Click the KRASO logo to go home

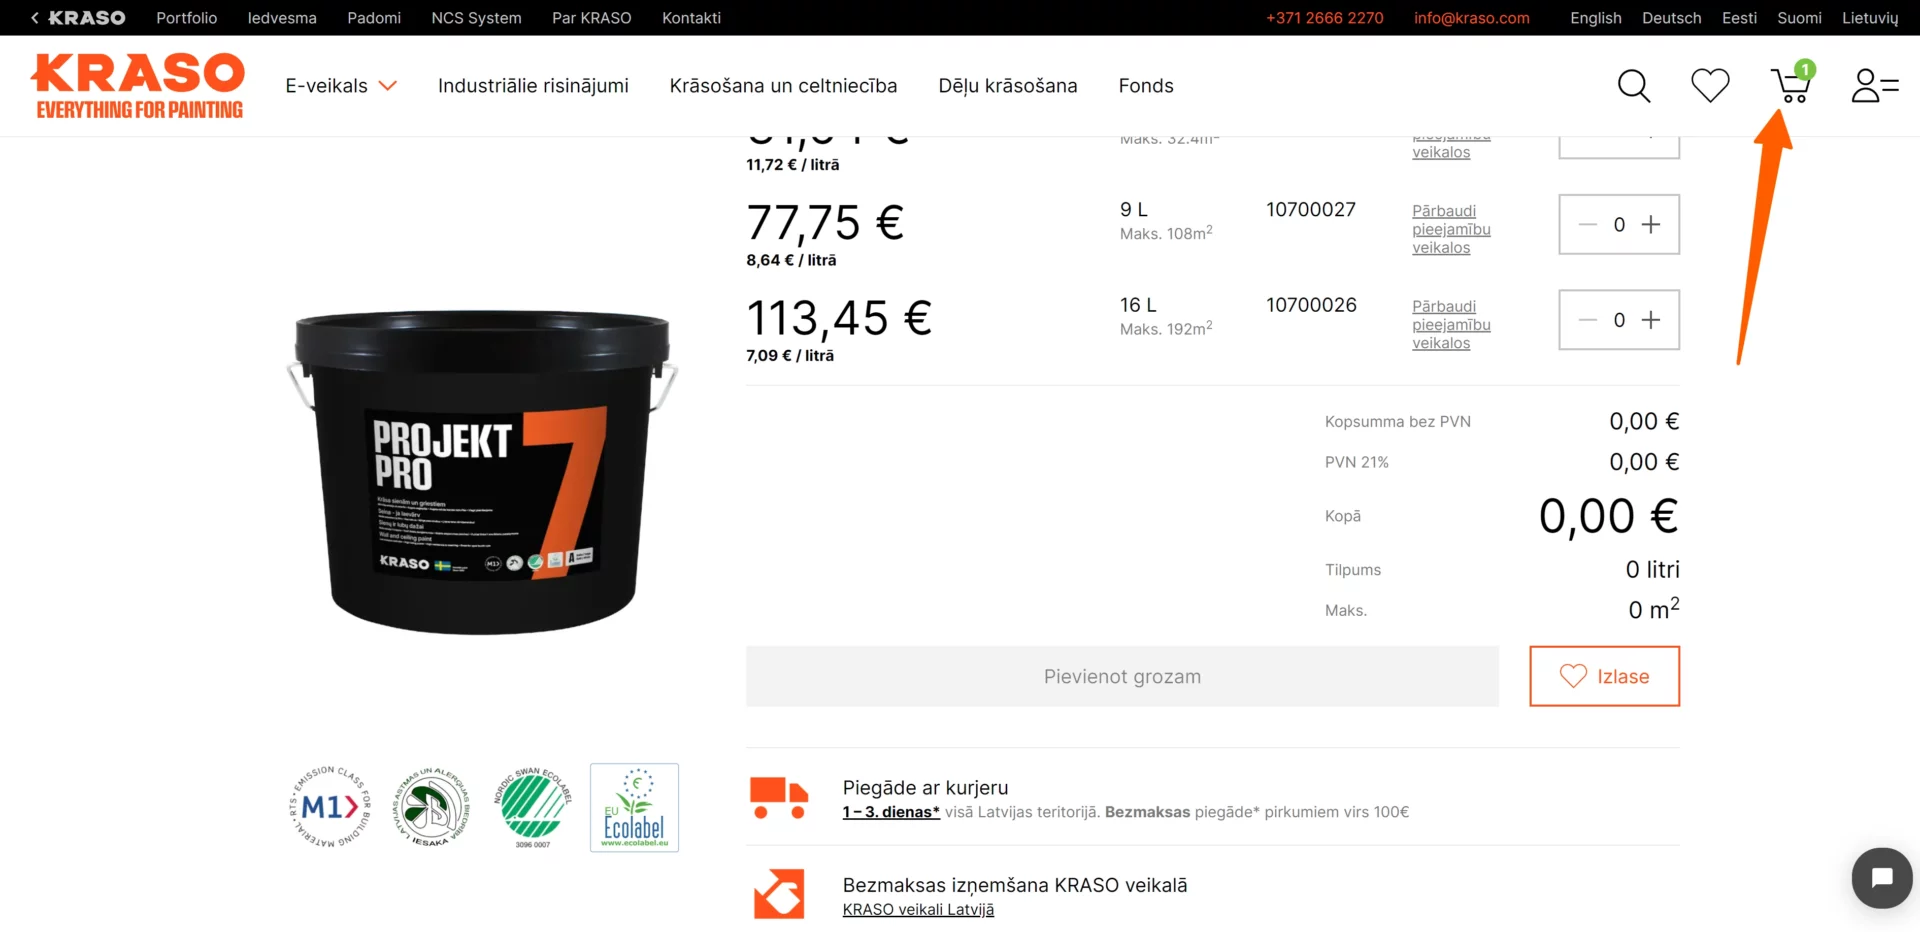point(138,86)
